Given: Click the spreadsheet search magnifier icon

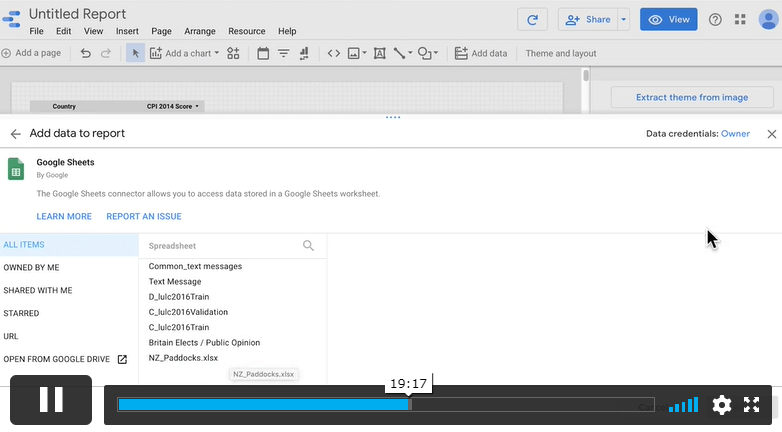Looking at the screenshot, I should click(x=308, y=245).
